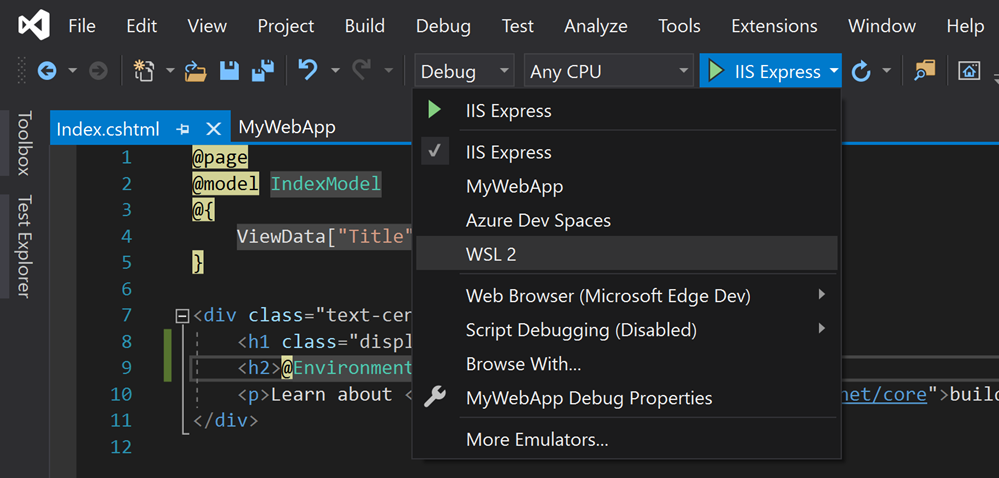
Task: Click the Visual Studio logo icon
Action: [34, 26]
